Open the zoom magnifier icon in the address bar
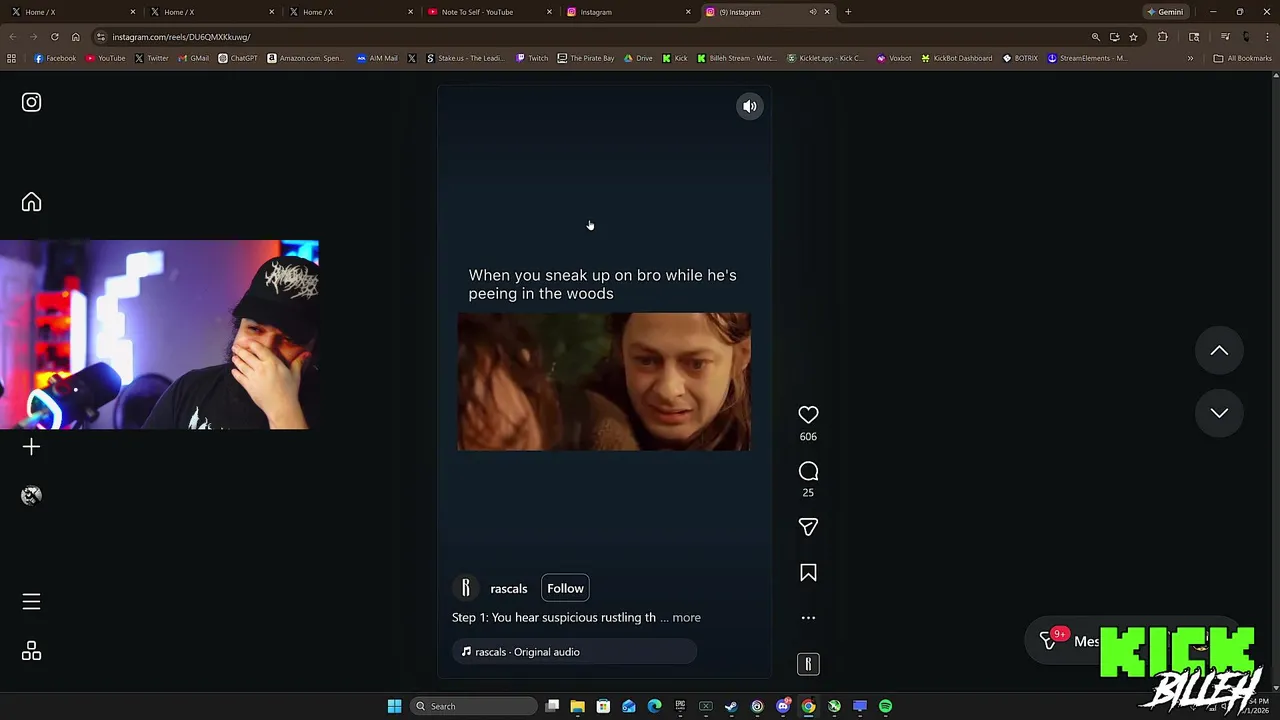Screen dimensions: 1280x720 click(x=1096, y=37)
